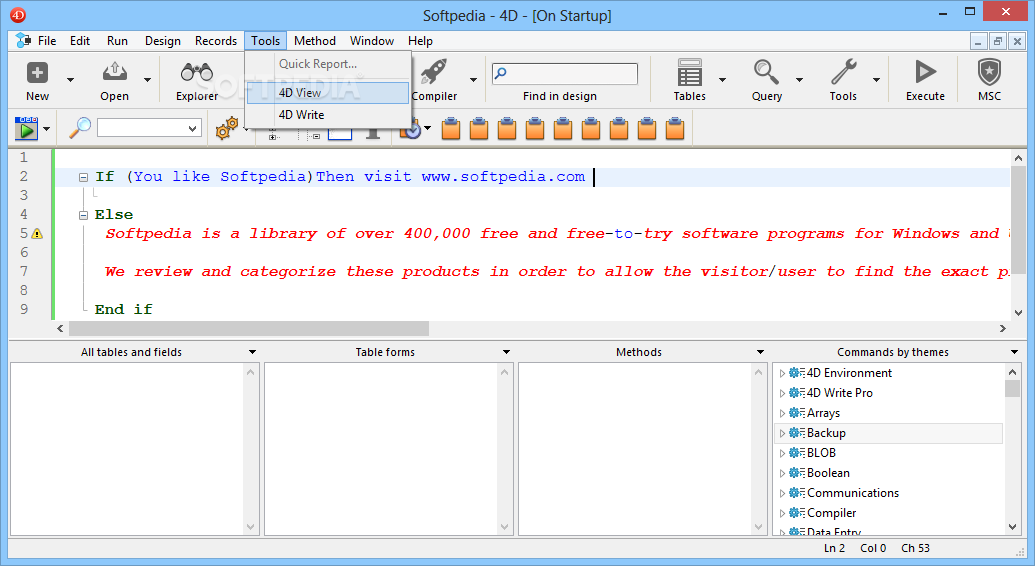Open the Tables dropdown arrow

(722, 80)
